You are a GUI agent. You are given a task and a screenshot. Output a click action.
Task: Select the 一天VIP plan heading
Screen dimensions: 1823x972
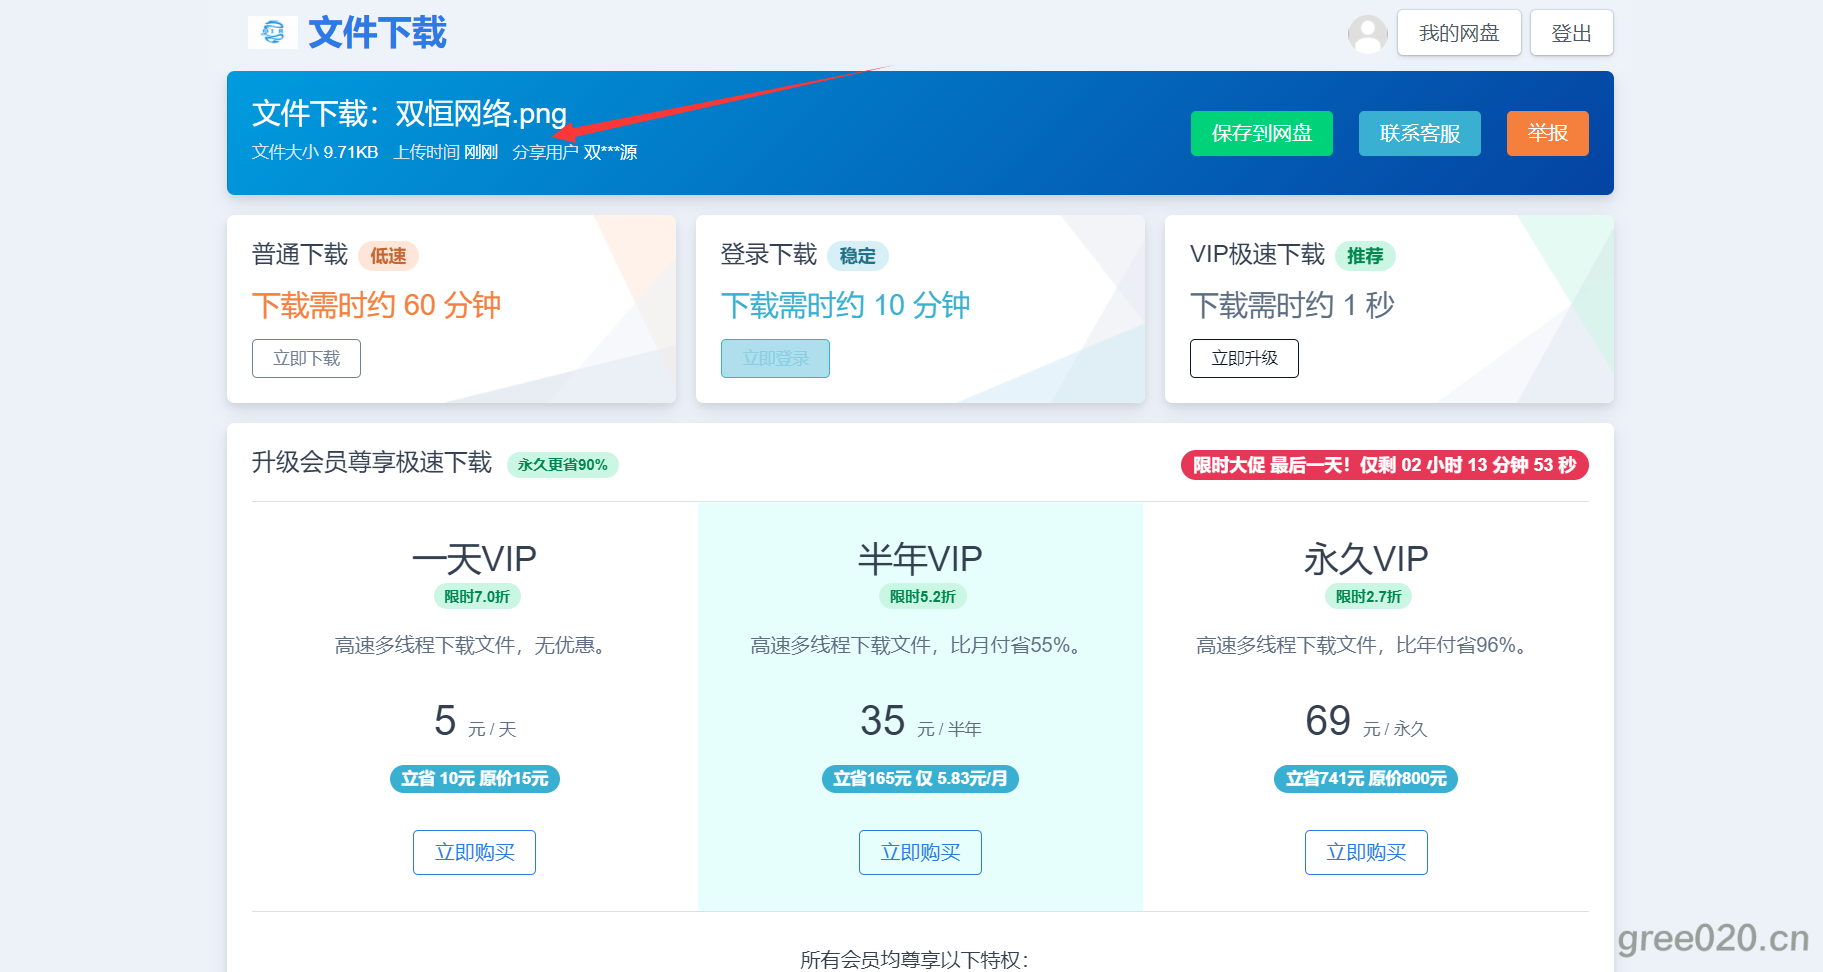(474, 558)
